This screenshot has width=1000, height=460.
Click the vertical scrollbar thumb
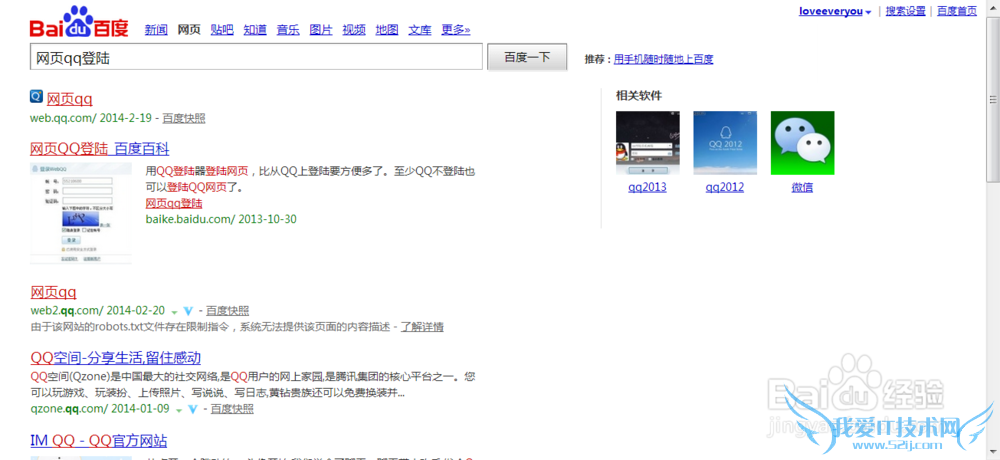tap(993, 99)
